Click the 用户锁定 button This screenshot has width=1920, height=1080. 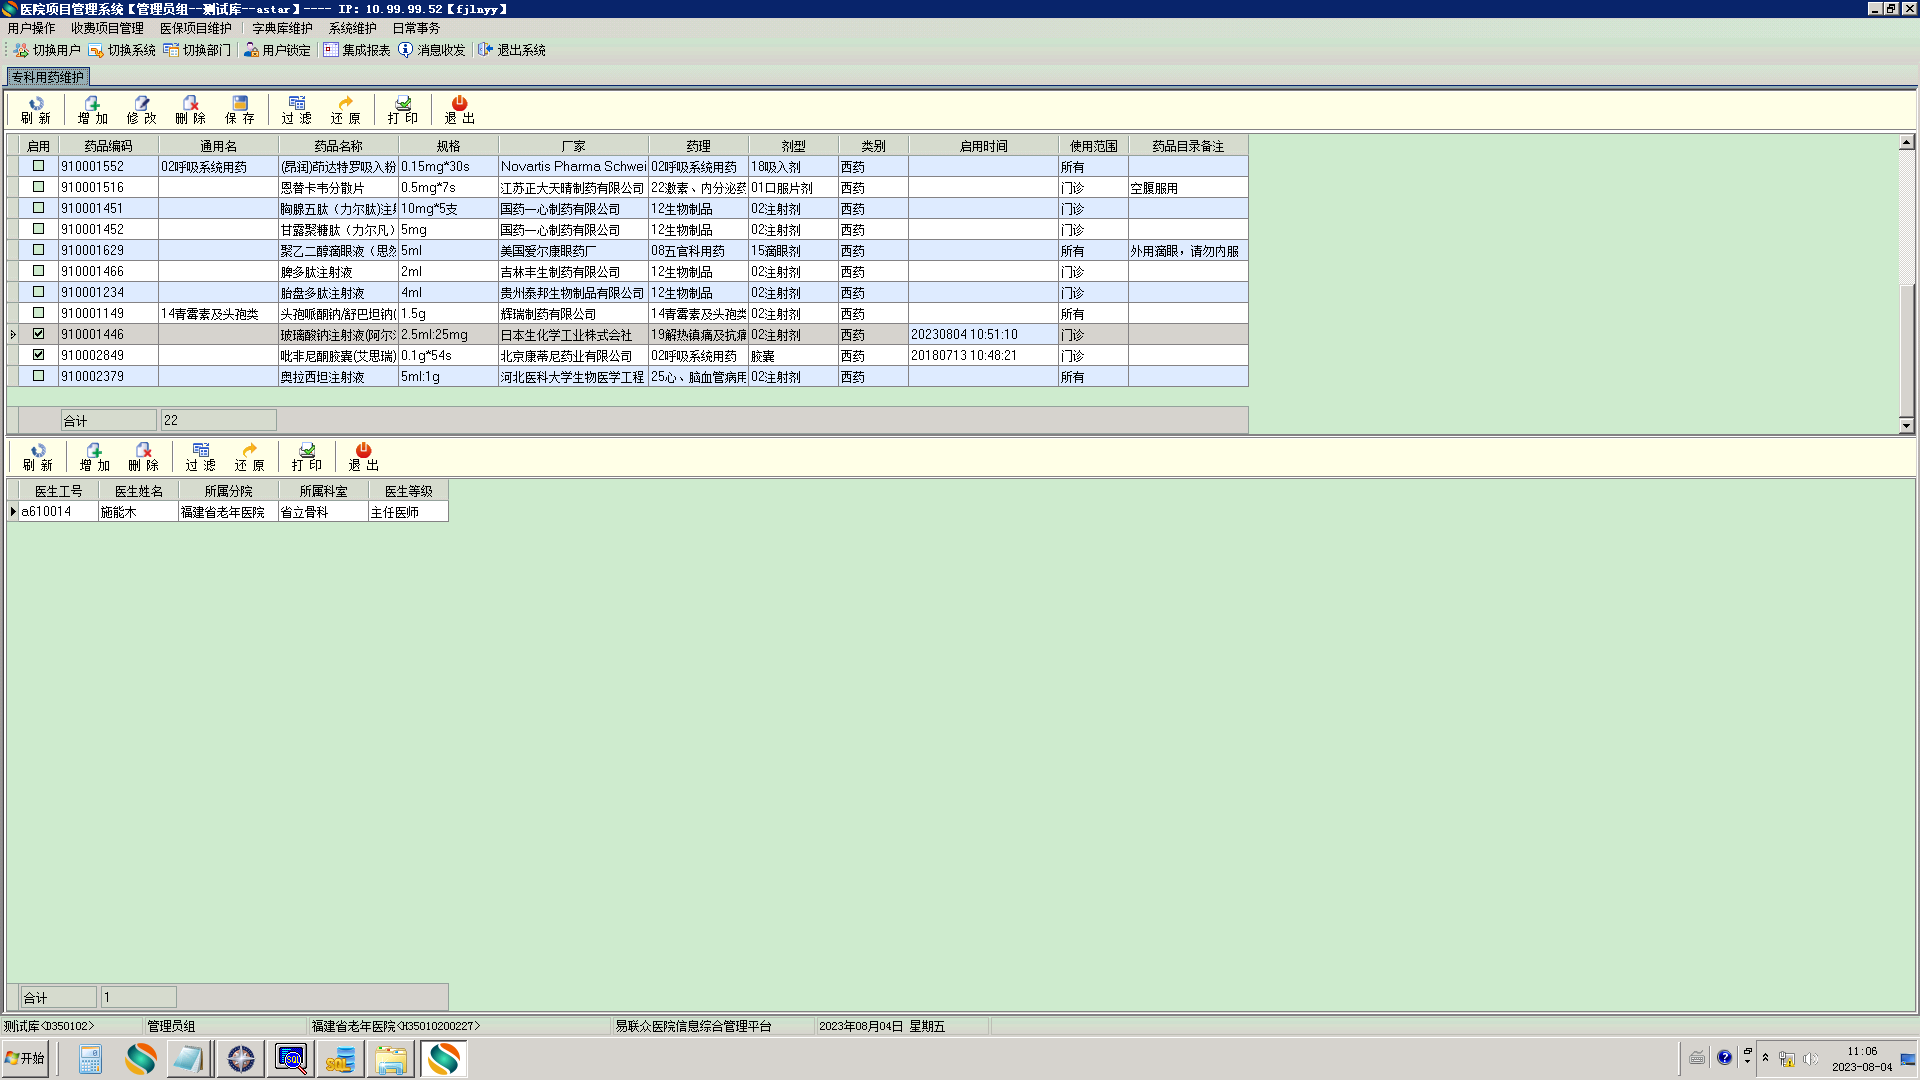(x=278, y=50)
